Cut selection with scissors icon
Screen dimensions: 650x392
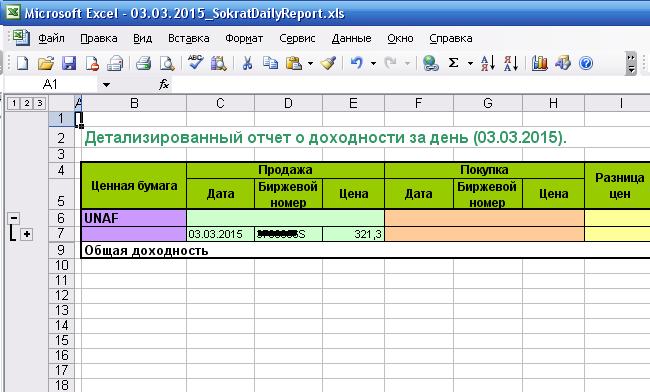tap(247, 63)
